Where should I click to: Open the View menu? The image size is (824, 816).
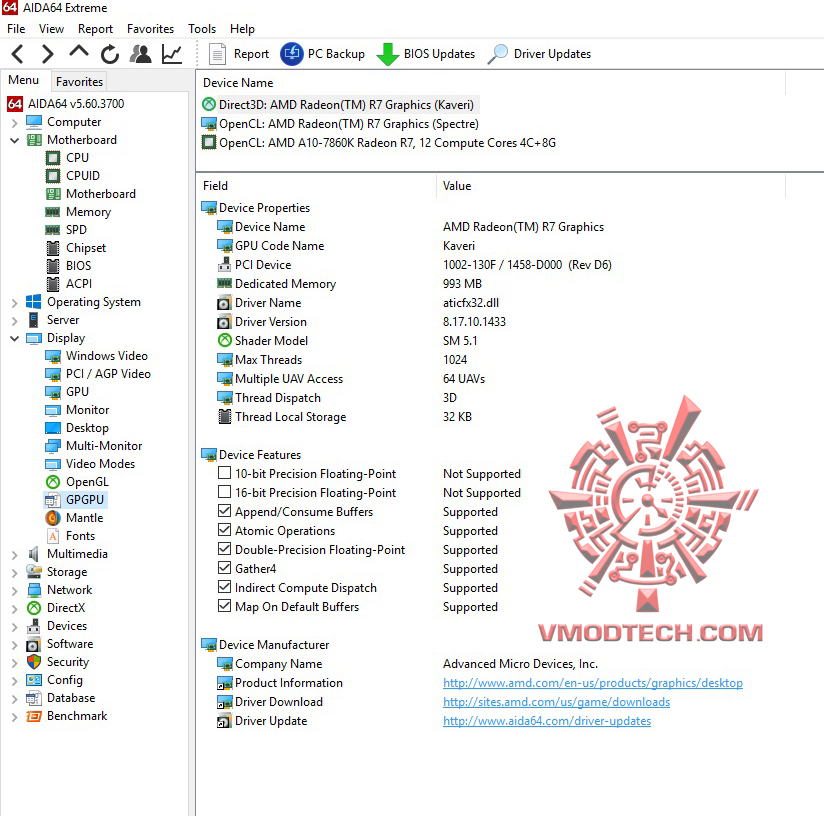pos(52,29)
